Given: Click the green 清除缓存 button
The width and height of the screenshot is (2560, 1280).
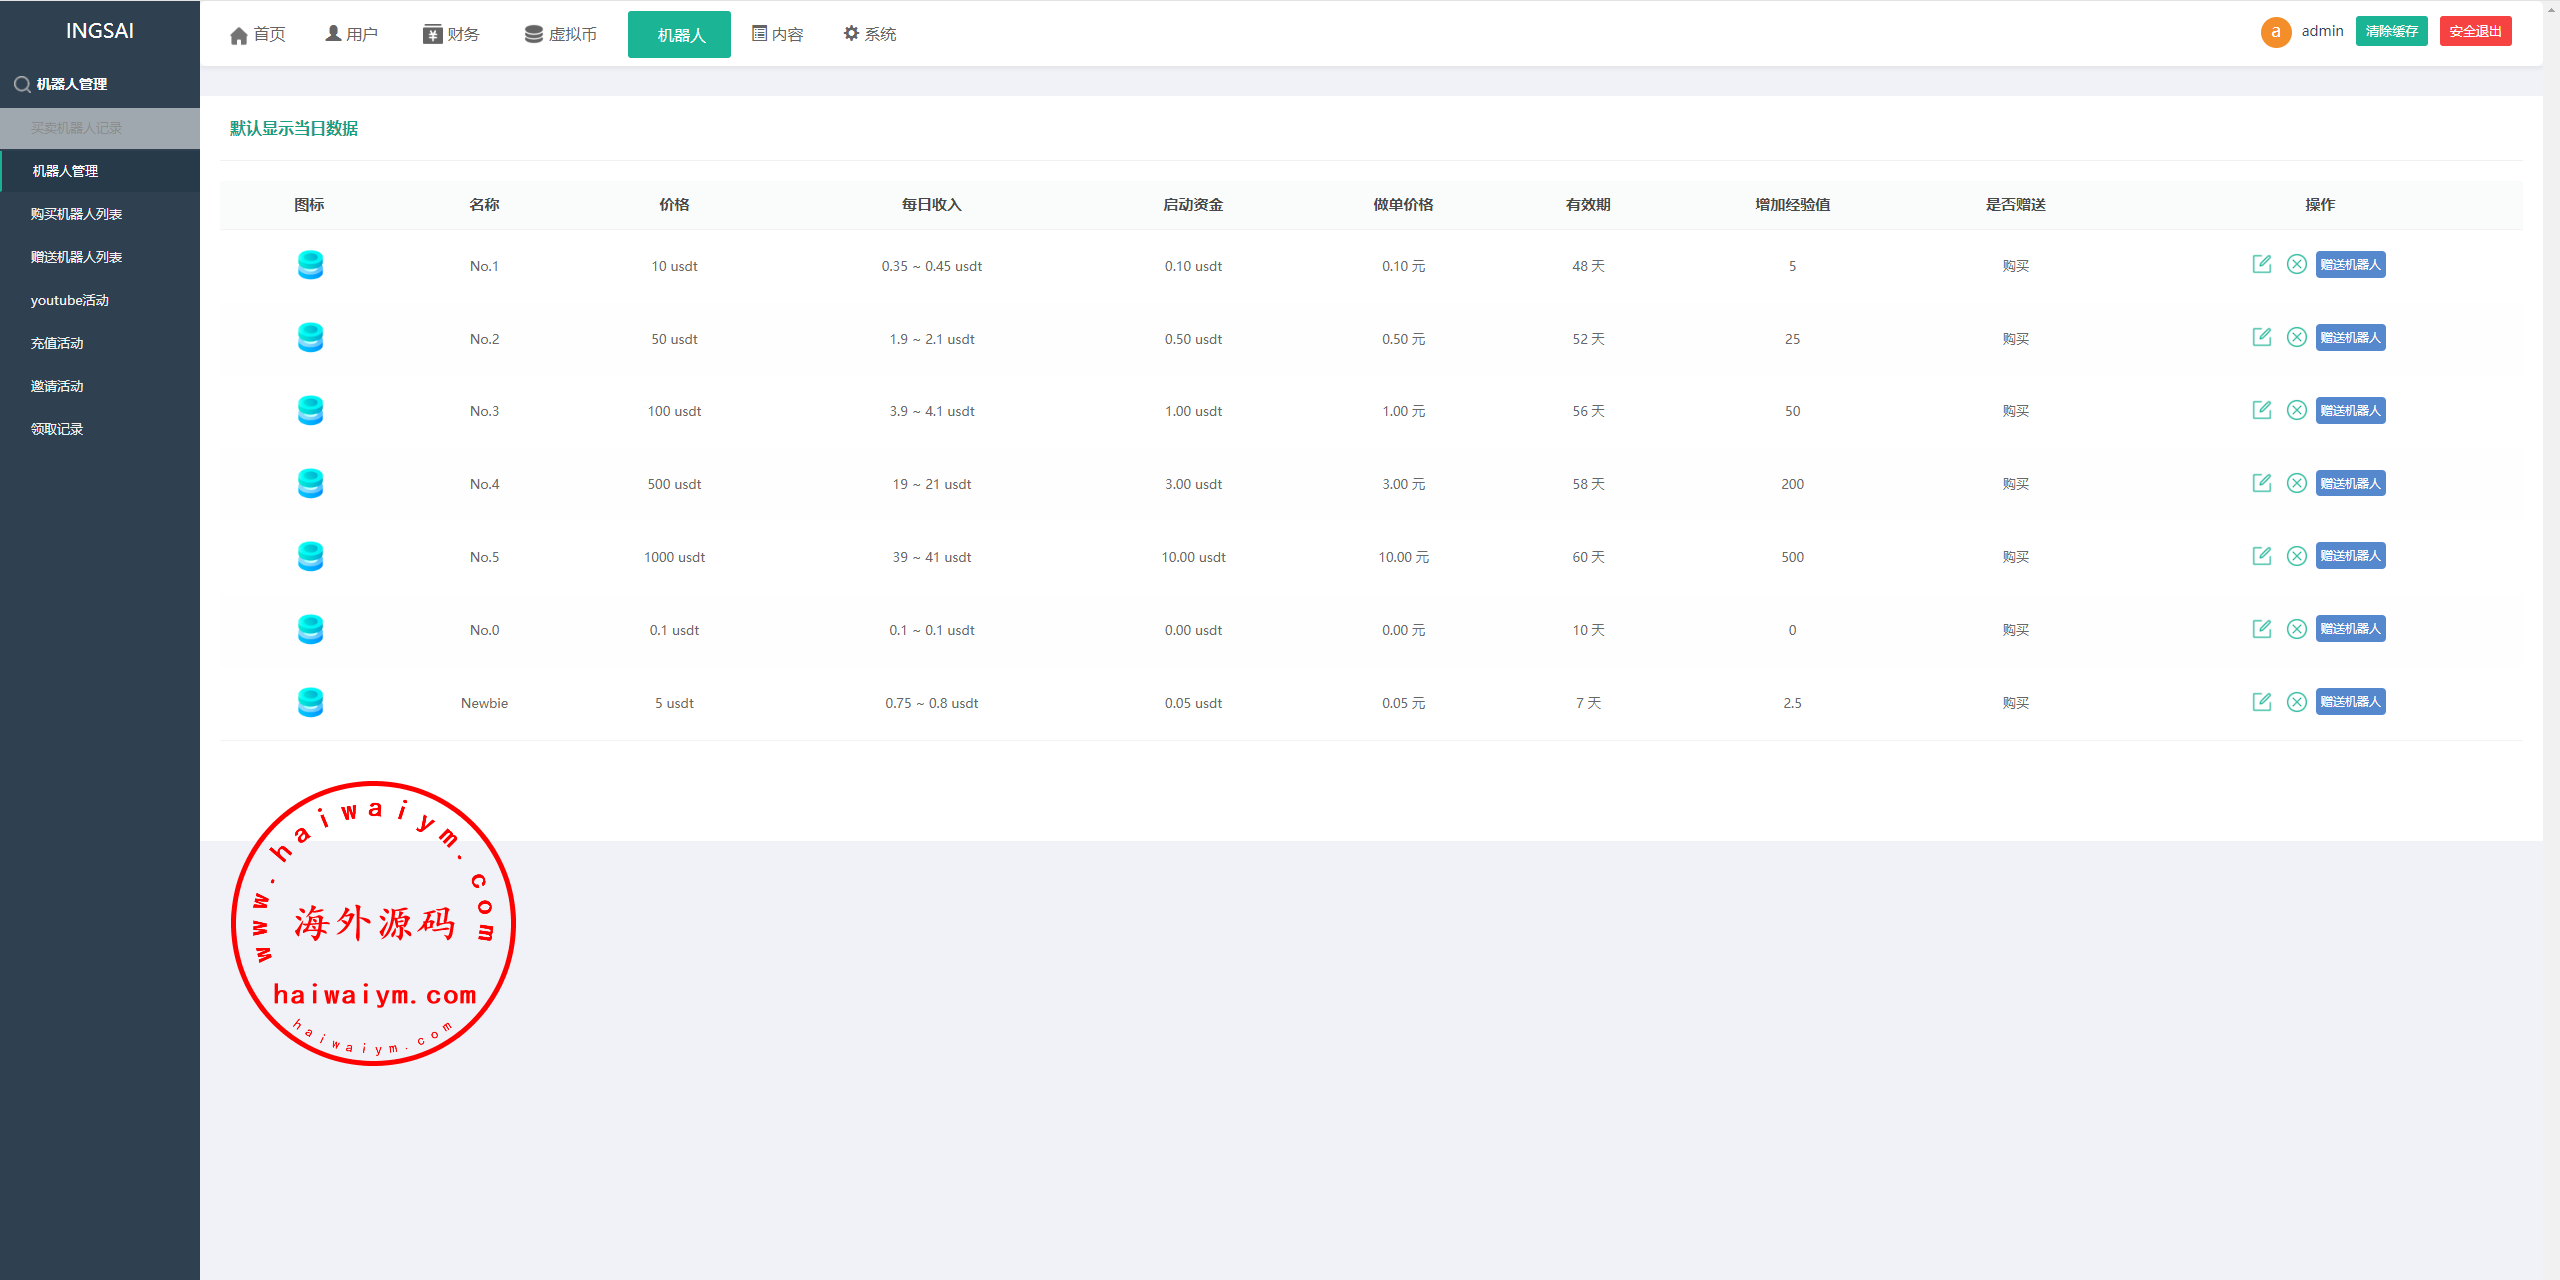Looking at the screenshot, I should pos(2391,31).
